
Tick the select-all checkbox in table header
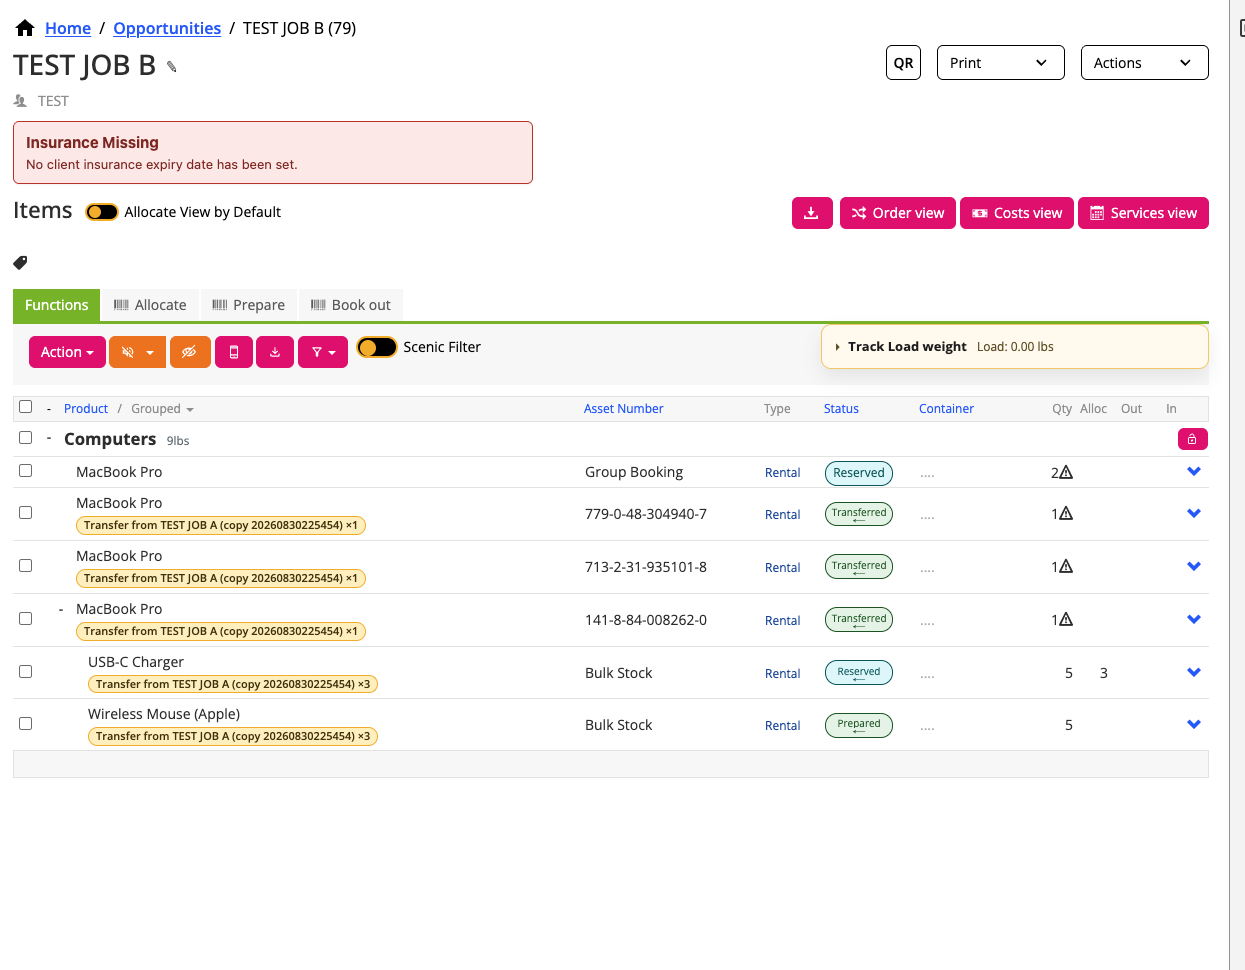tap(26, 407)
